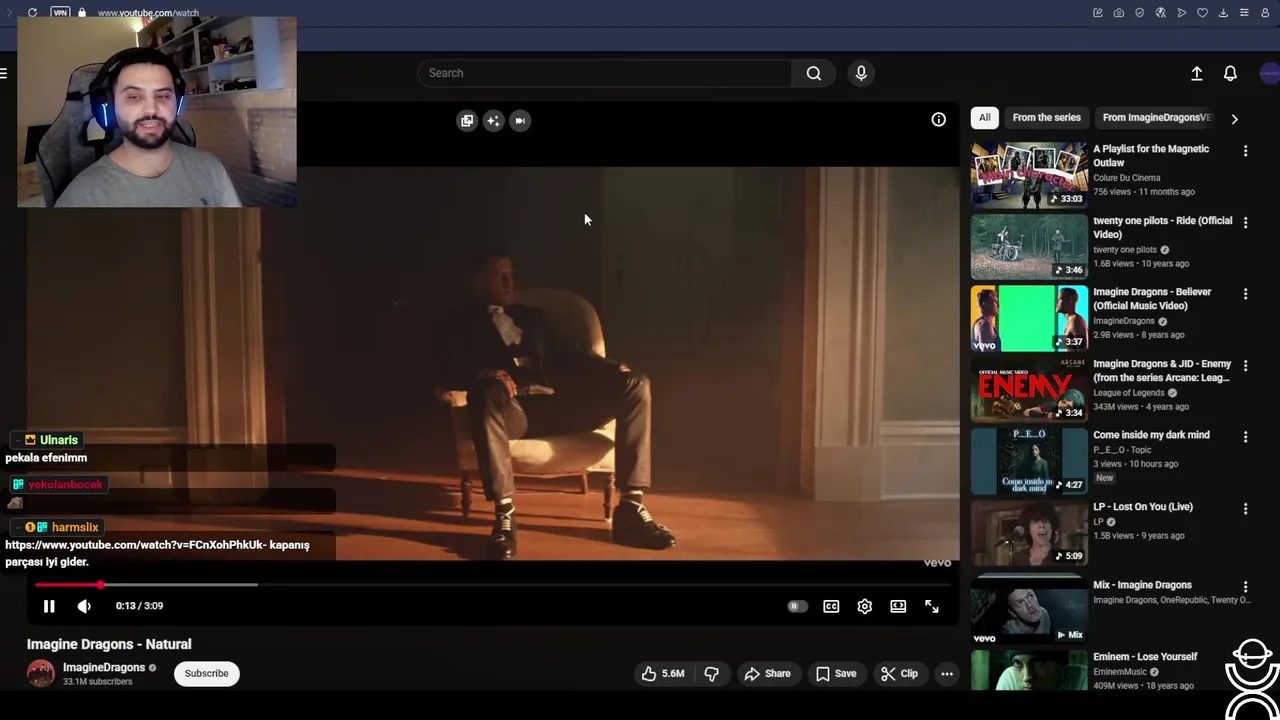Switch the player to theater mode
This screenshot has width=1280, height=720.
(898, 606)
